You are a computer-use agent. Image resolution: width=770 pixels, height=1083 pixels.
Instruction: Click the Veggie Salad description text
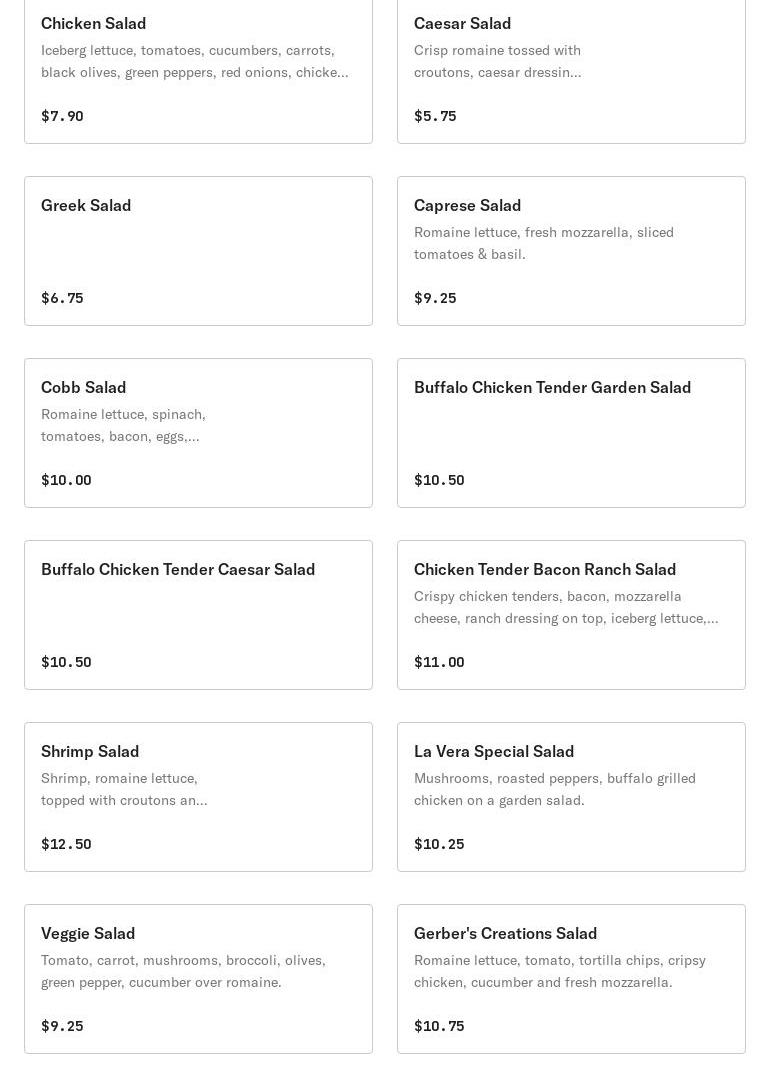[x=183, y=971]
